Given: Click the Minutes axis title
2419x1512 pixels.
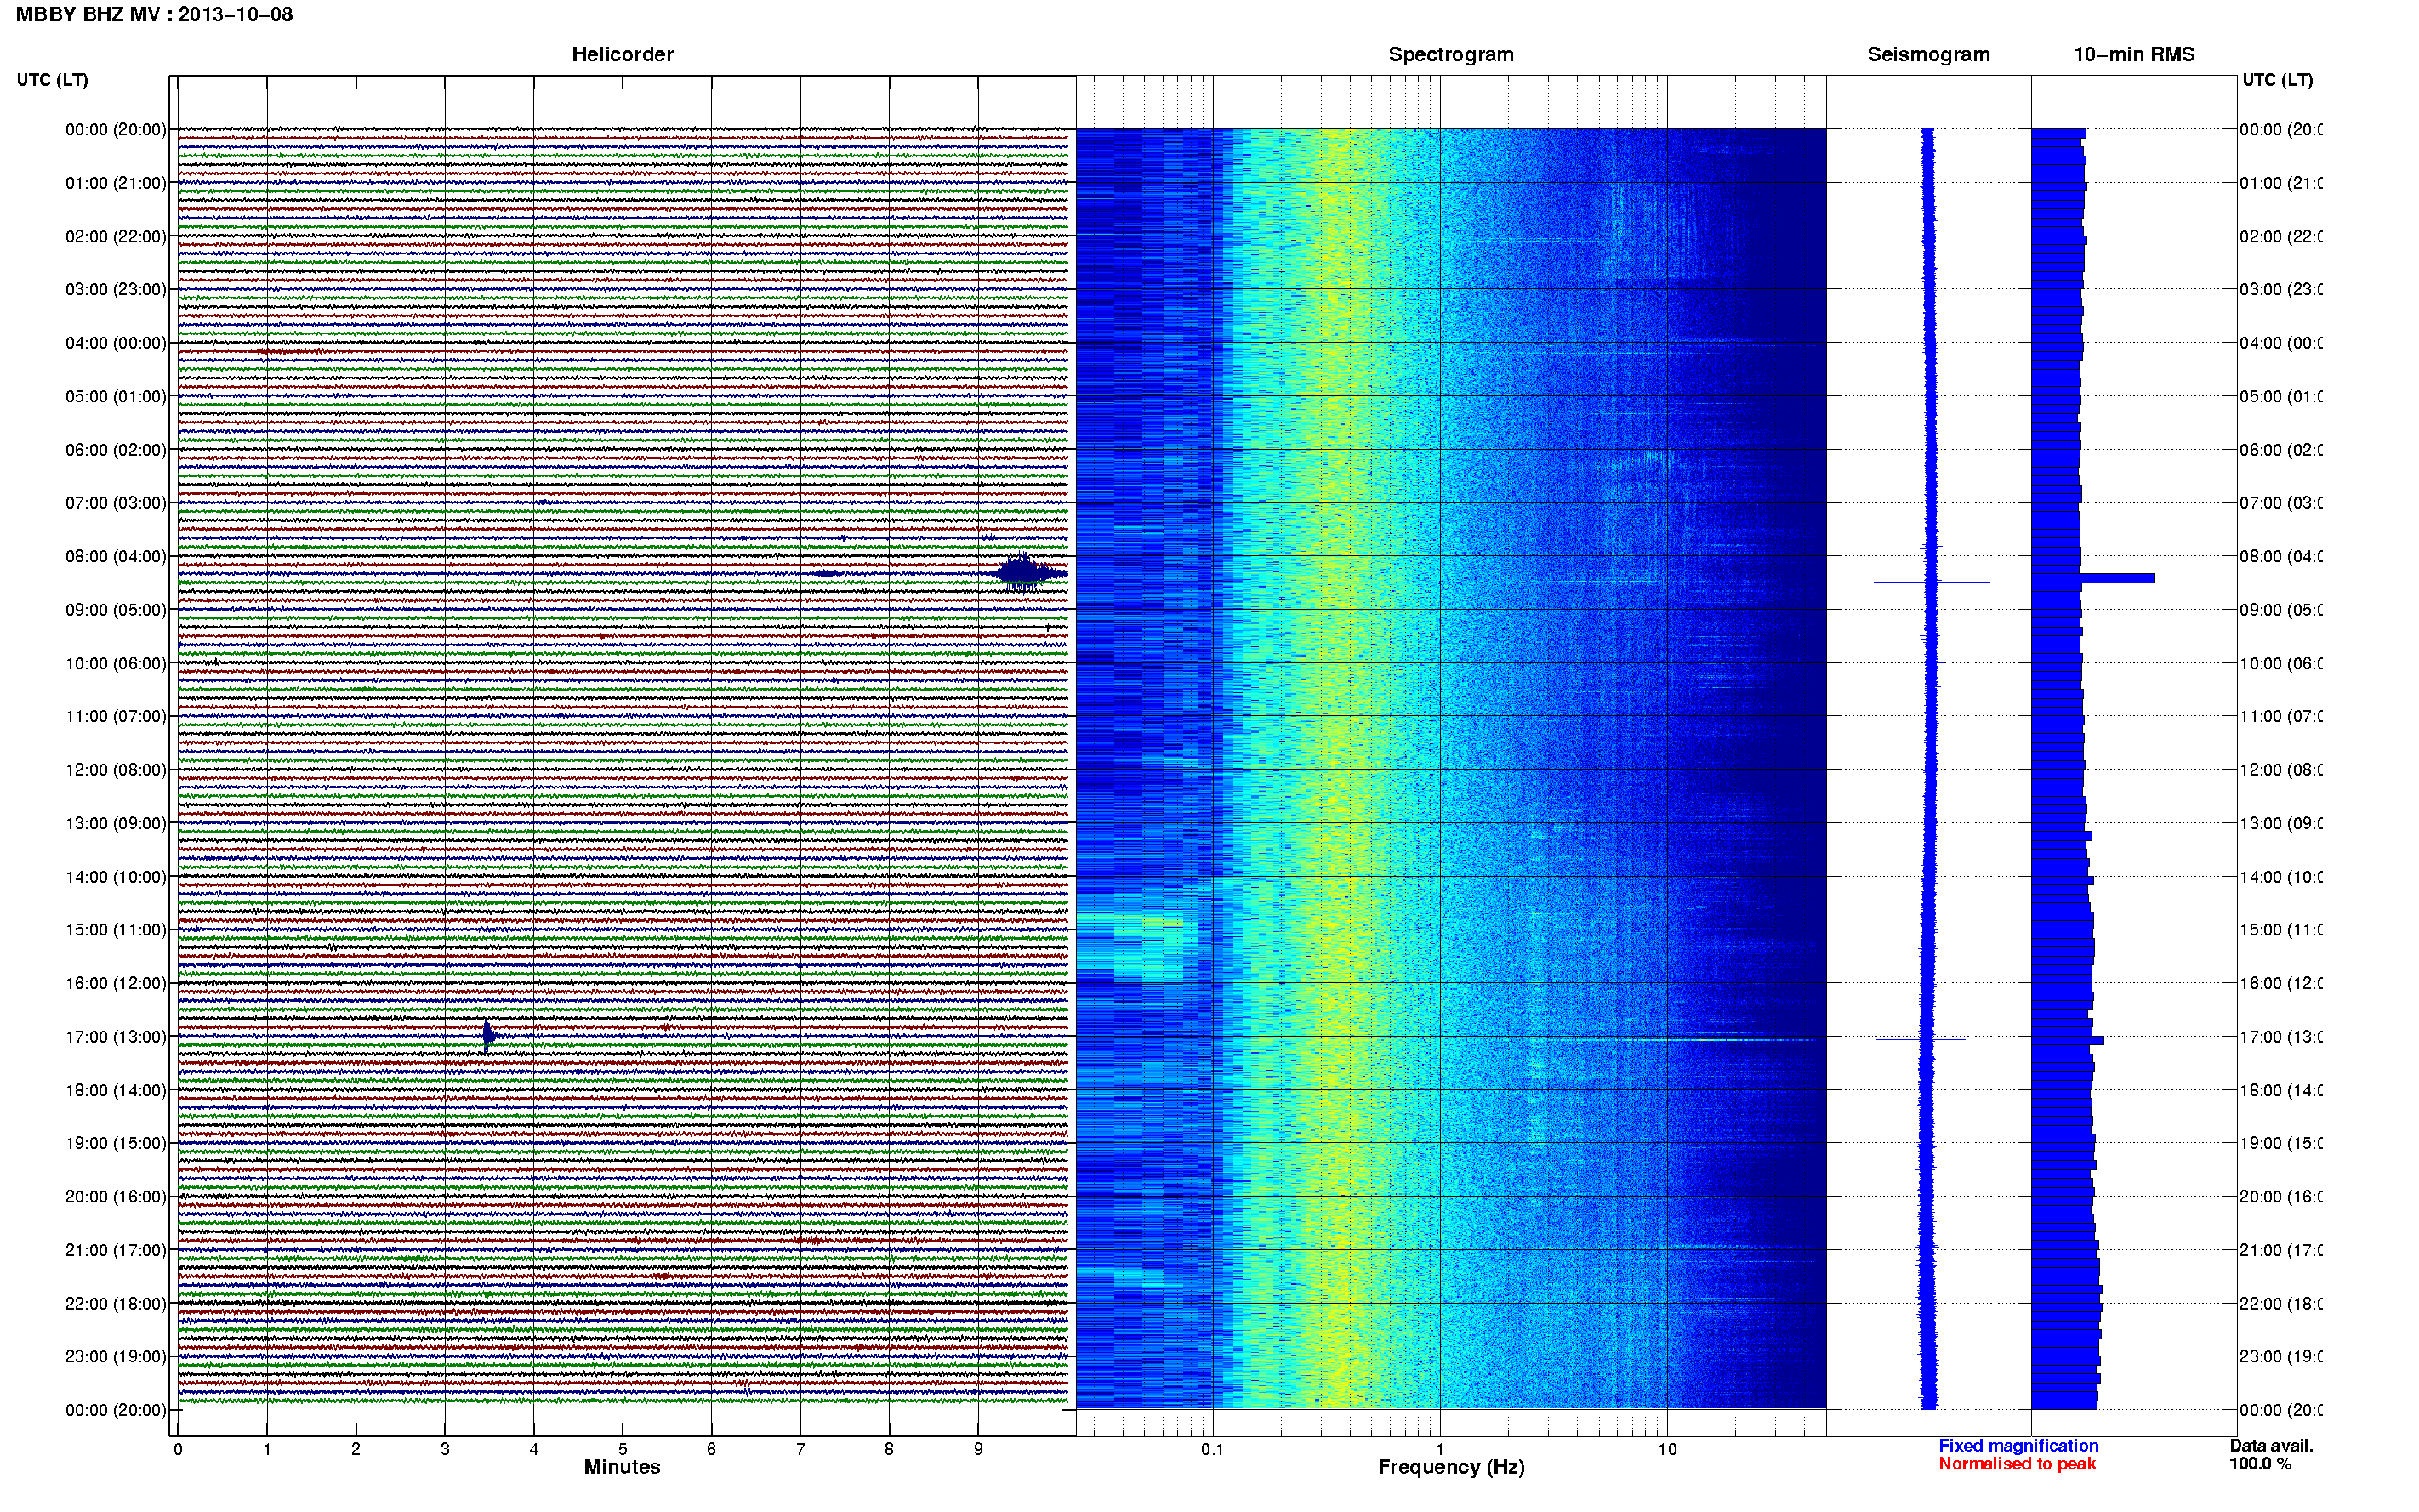Looking at the screenshot, I should (622, 1467).
